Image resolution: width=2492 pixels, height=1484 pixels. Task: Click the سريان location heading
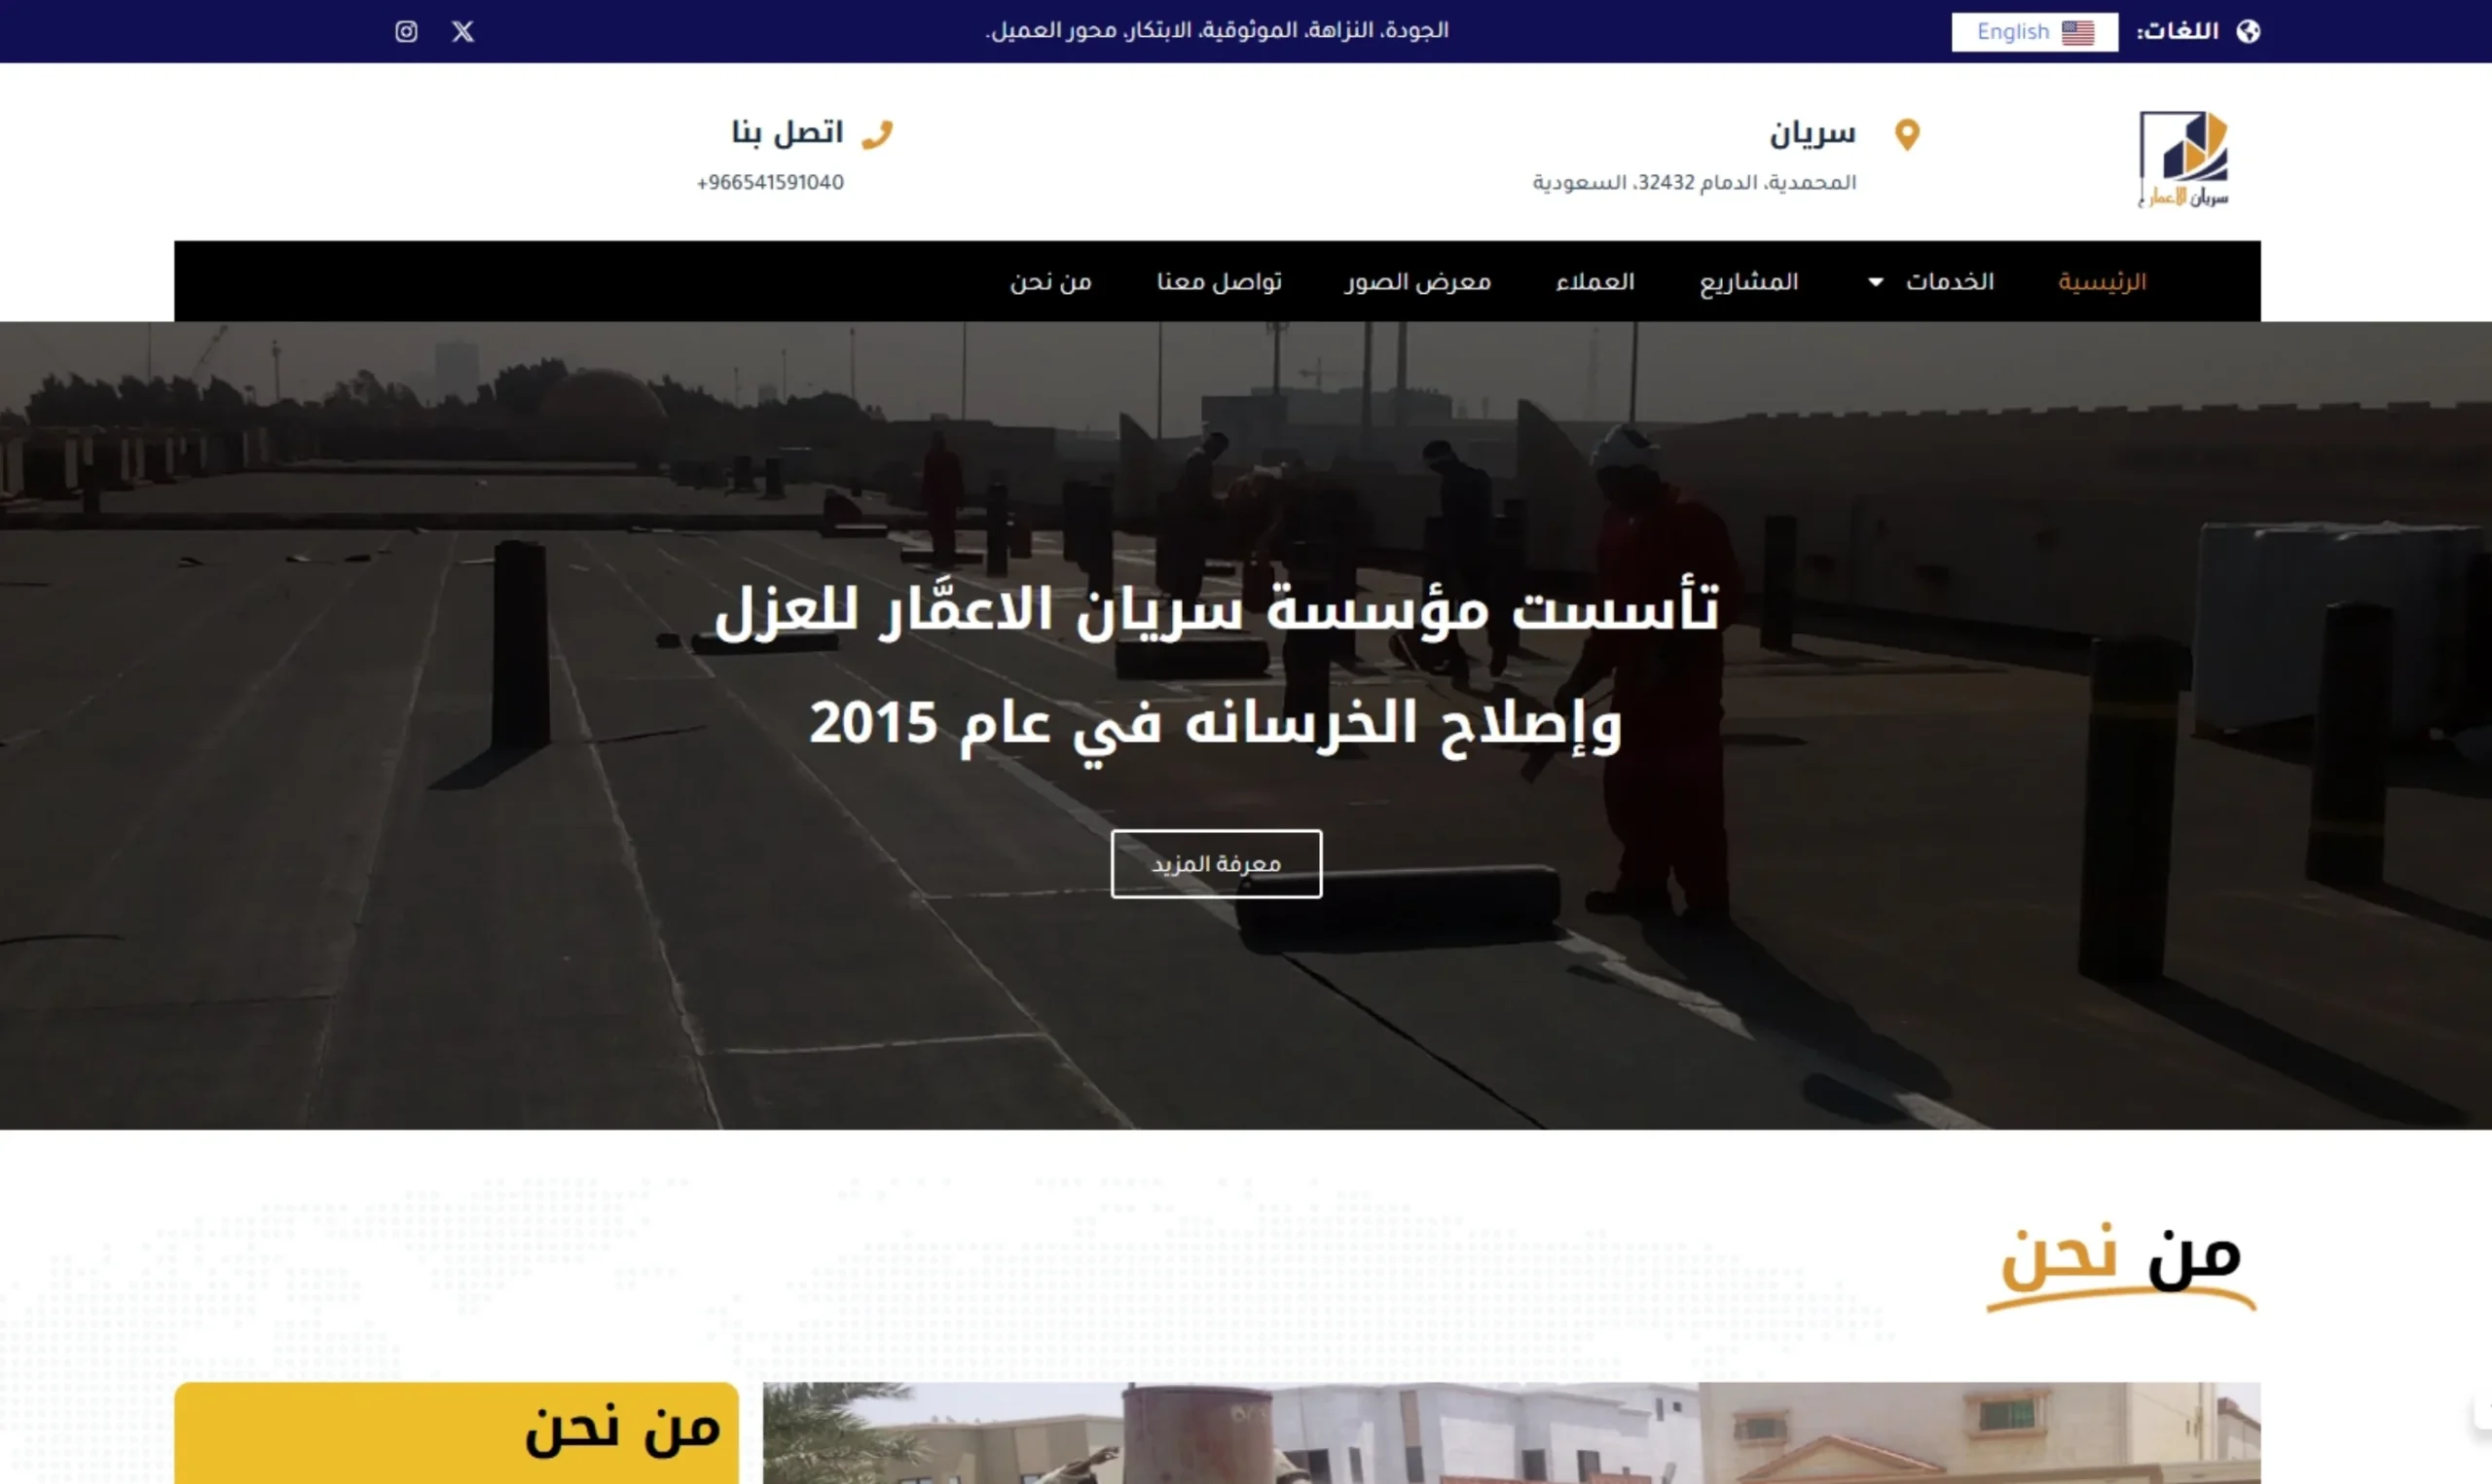tap(1812, 134)
